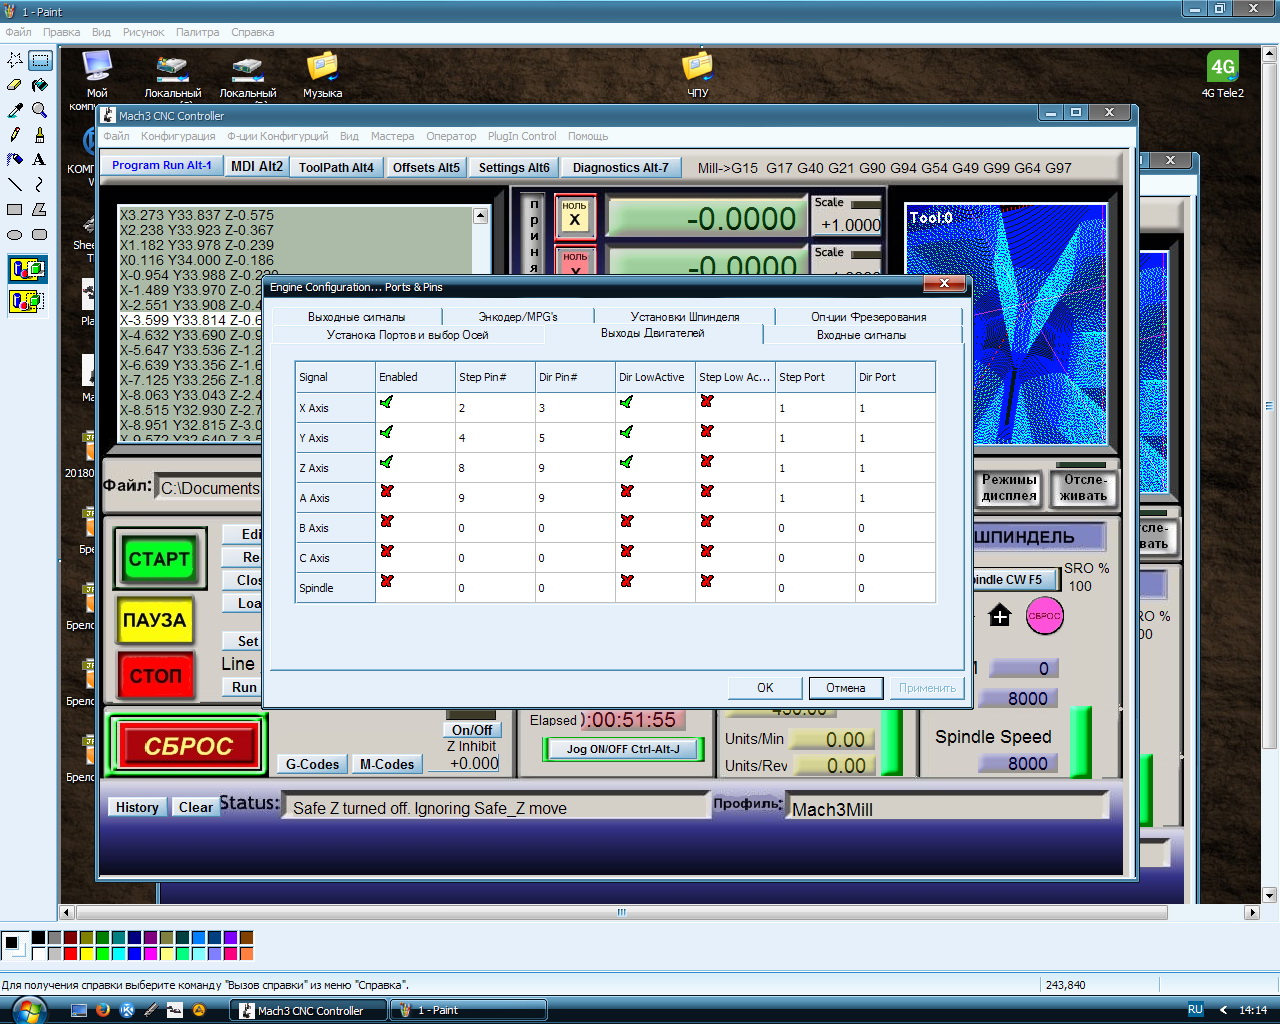Enable the Spindle motor output
The height and width of the screenshot is (1024, 1280).
click(387, 581)
